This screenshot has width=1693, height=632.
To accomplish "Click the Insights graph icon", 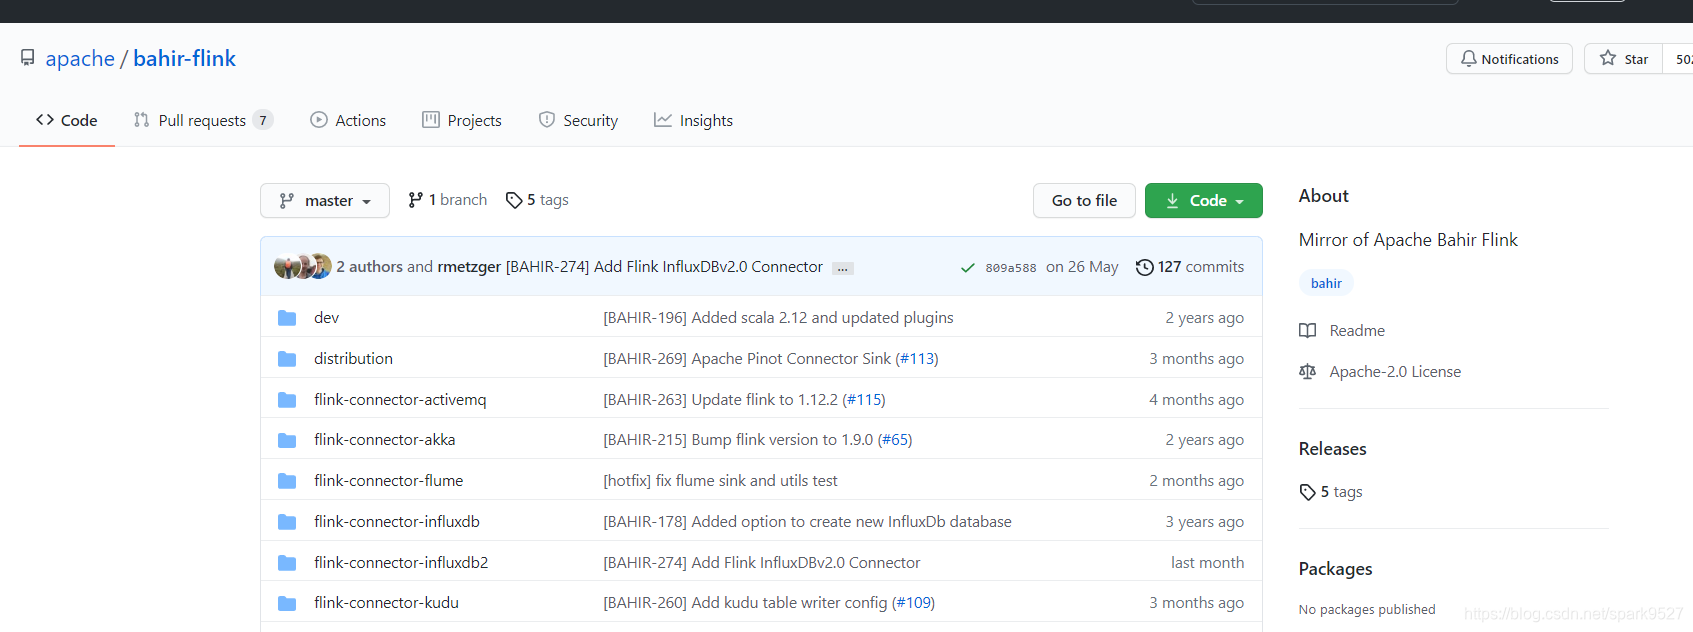I will [663, 120].
